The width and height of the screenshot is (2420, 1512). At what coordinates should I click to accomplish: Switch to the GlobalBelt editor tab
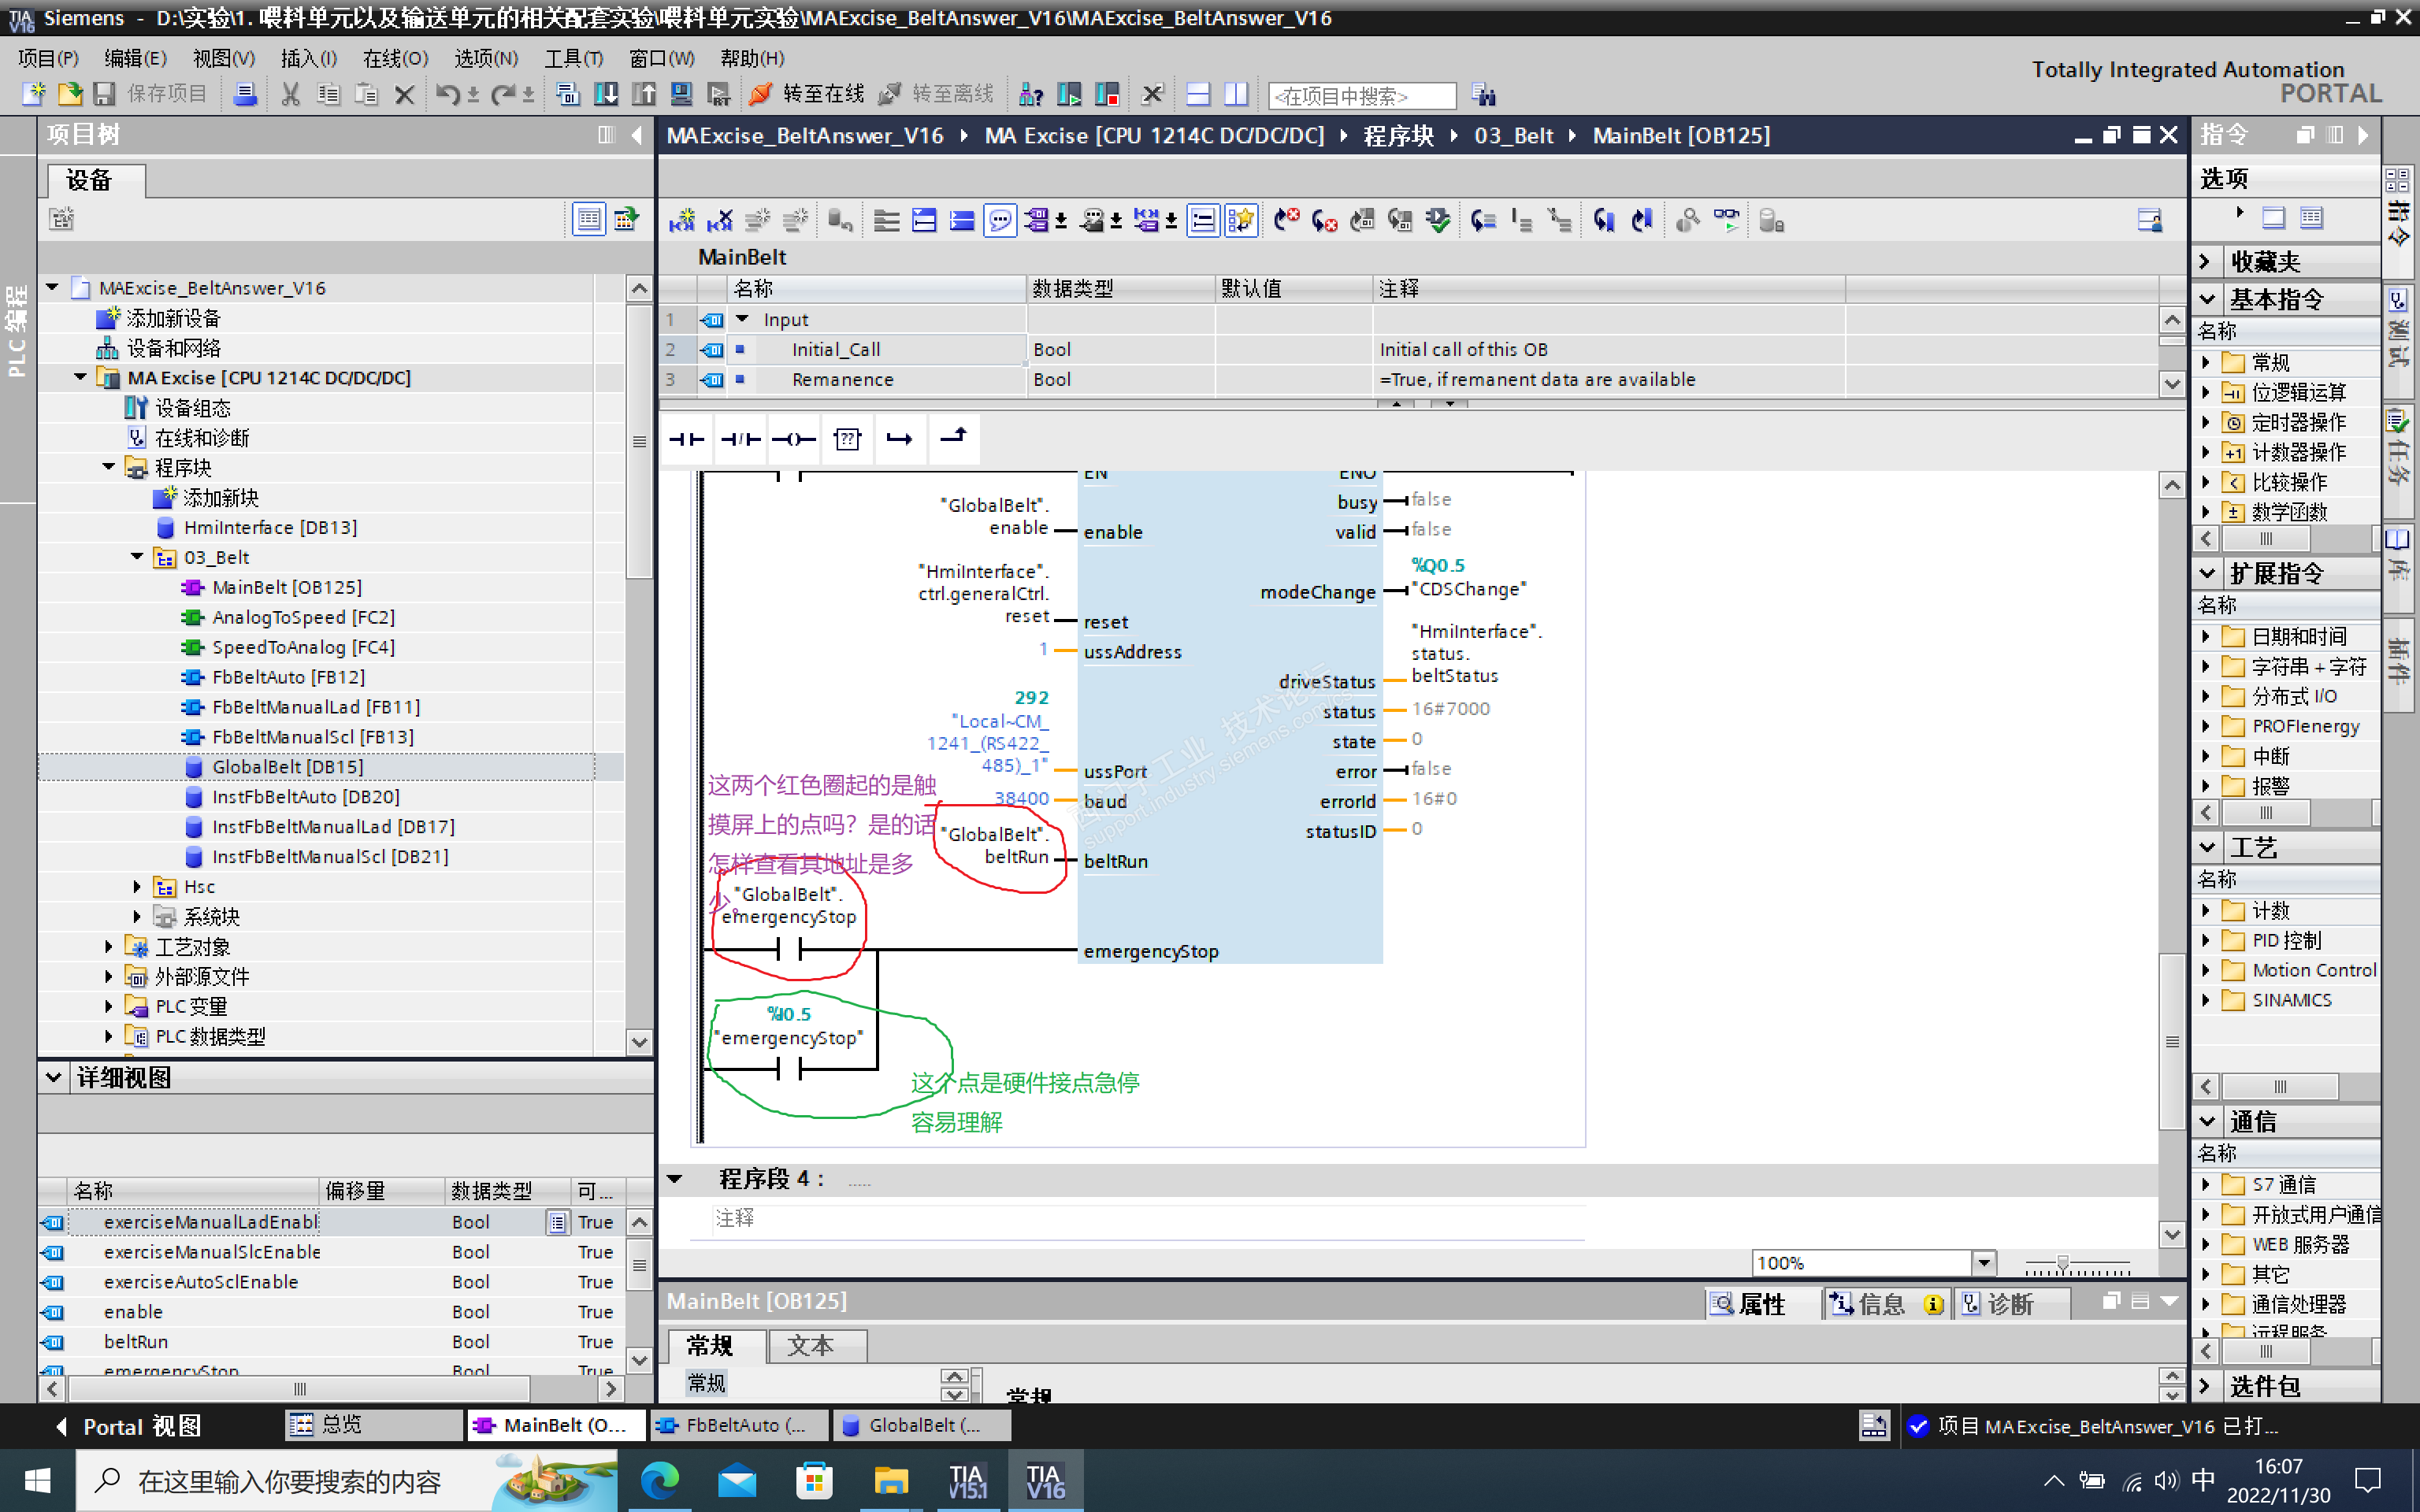(x=920, y=1425)
